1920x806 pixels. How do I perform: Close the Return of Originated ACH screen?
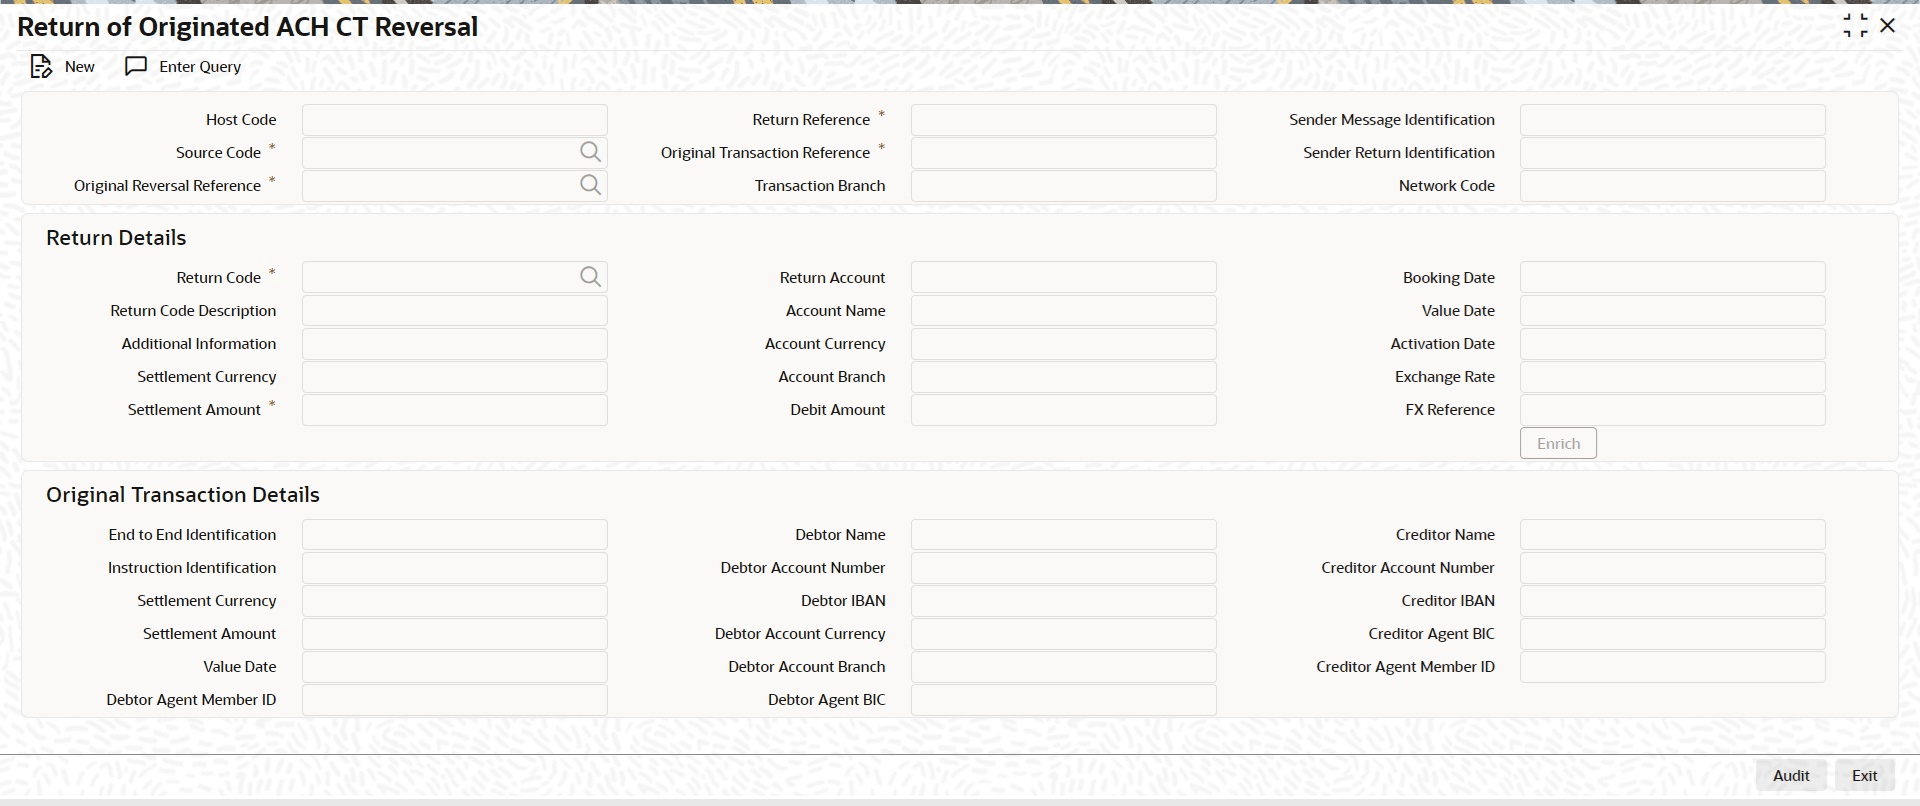point(1888,26)
